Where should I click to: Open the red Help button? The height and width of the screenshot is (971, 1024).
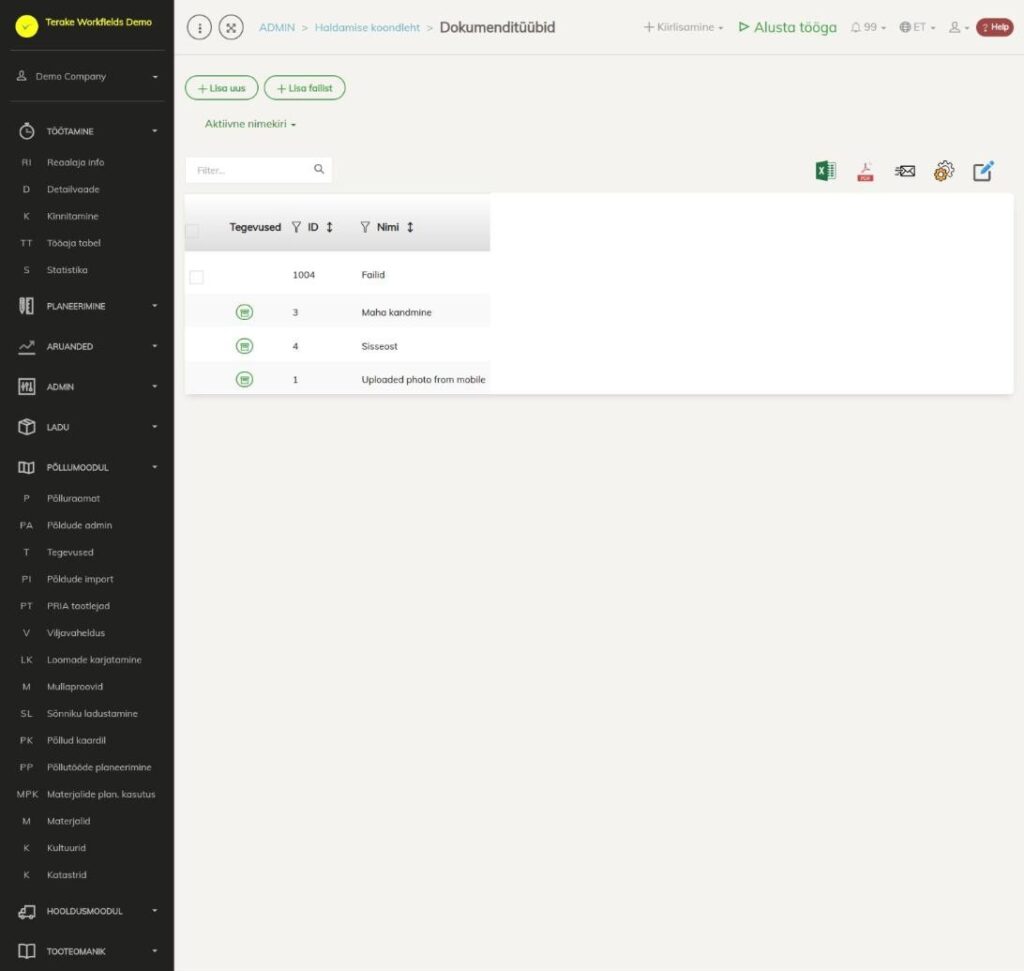(995, 27)
